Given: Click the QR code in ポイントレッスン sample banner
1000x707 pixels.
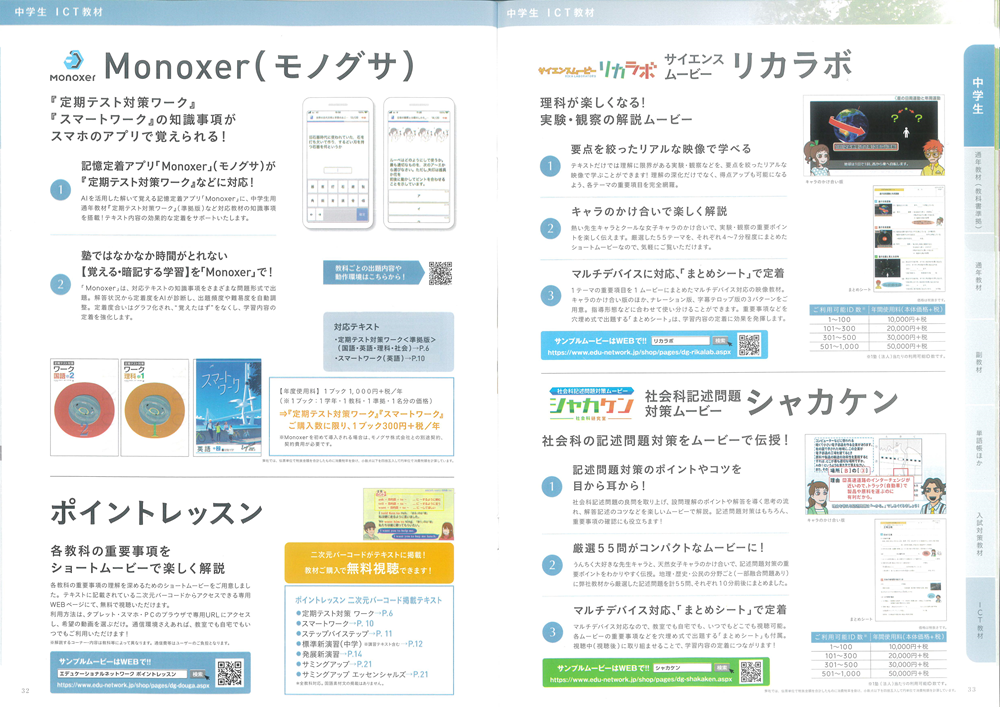Looking at the screenshot, I should pyautogui.click(x=230, y=673).
